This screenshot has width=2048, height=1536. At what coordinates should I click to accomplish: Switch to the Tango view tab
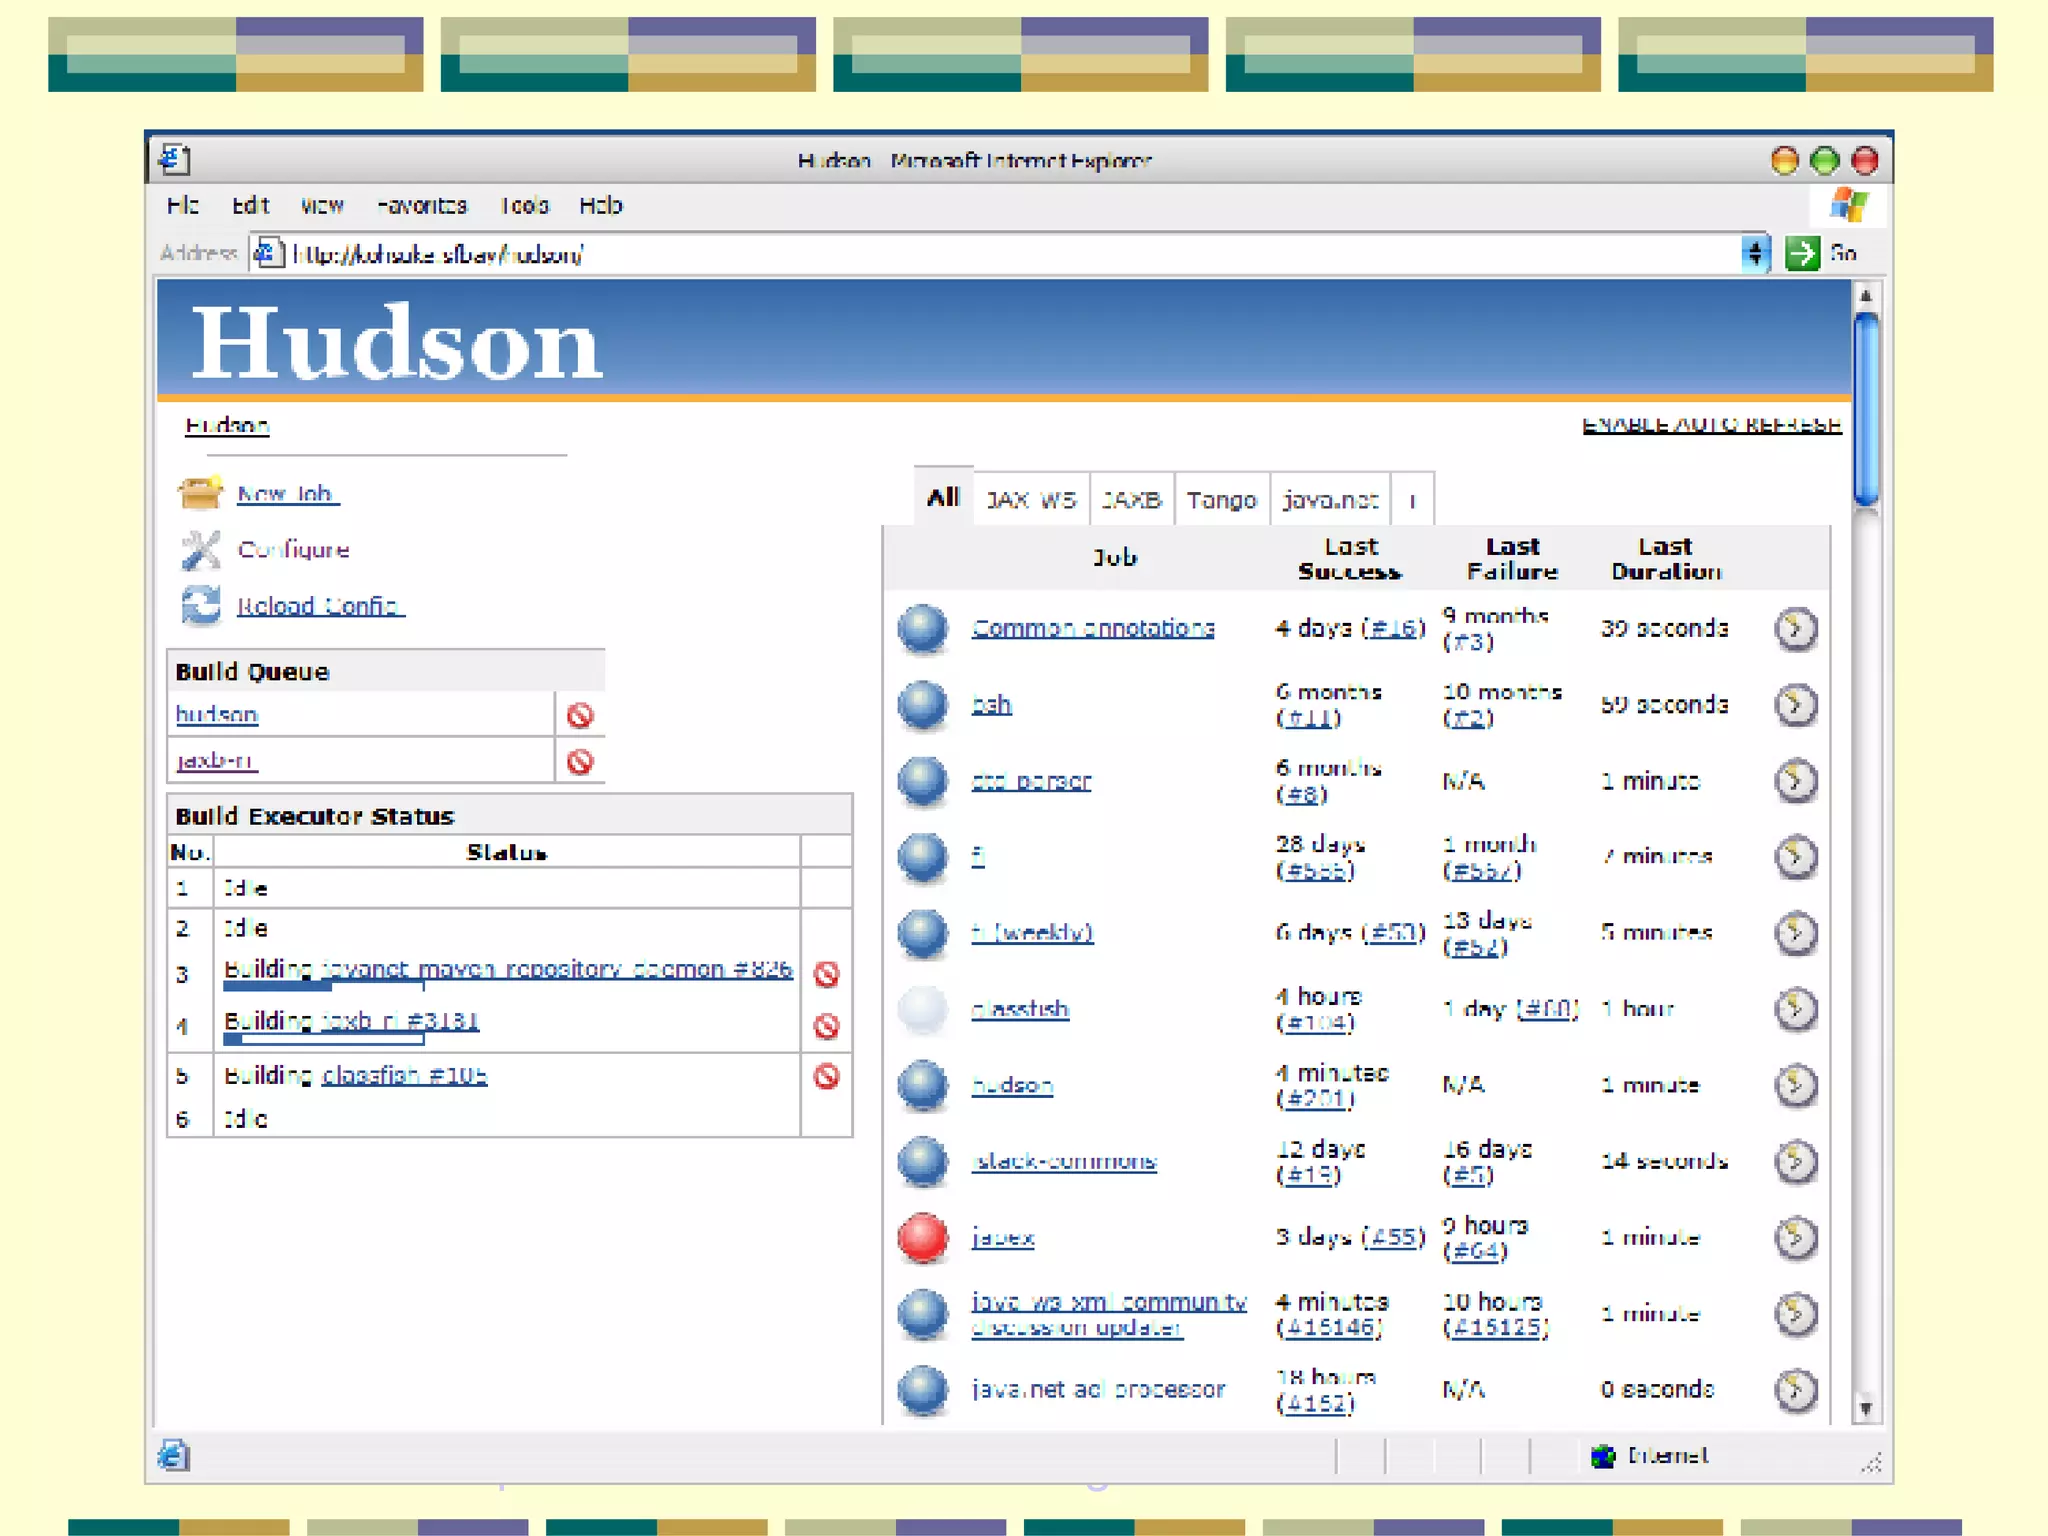click(1221, 499)
